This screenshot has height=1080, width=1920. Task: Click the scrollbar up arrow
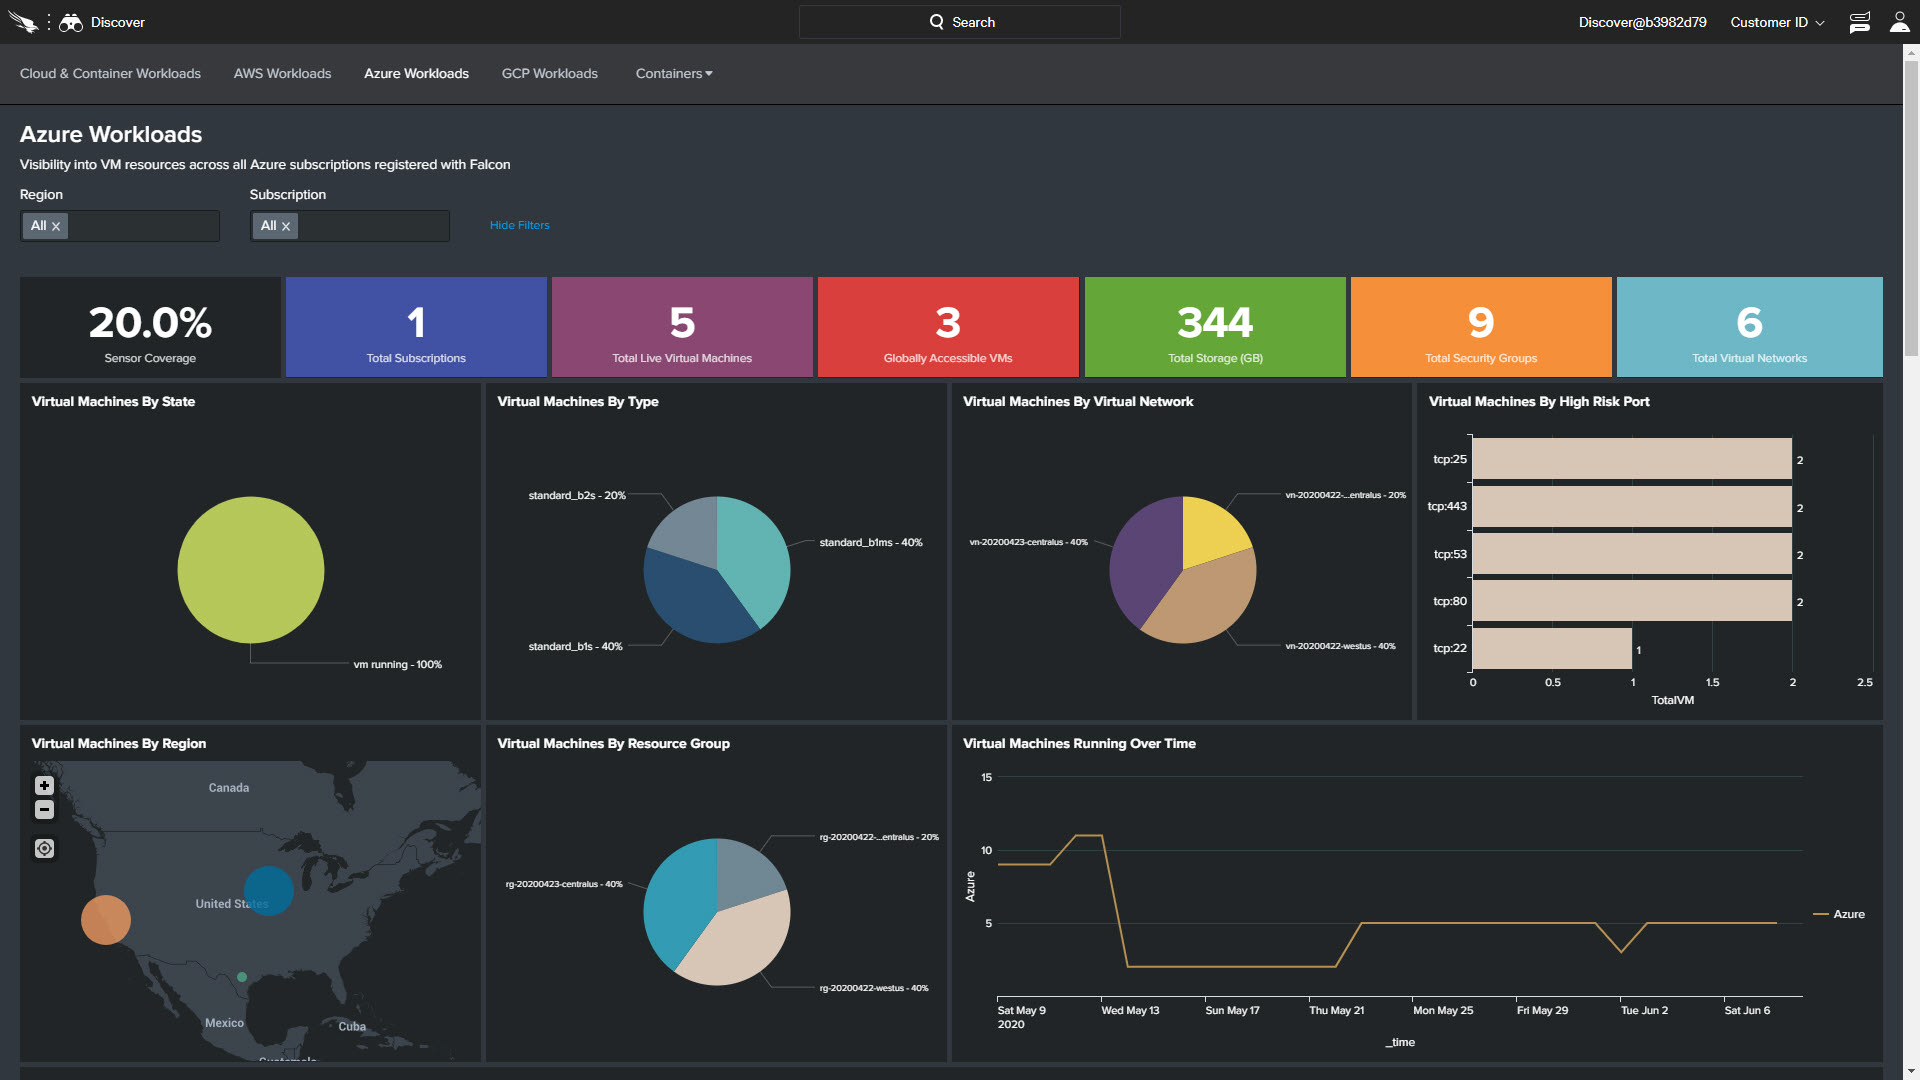coord(1911,51)
